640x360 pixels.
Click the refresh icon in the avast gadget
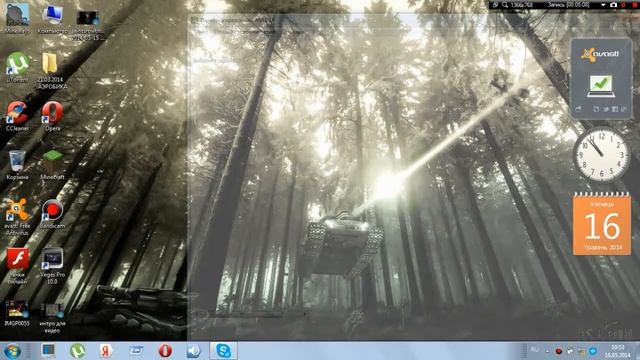[x=596, y=109]
